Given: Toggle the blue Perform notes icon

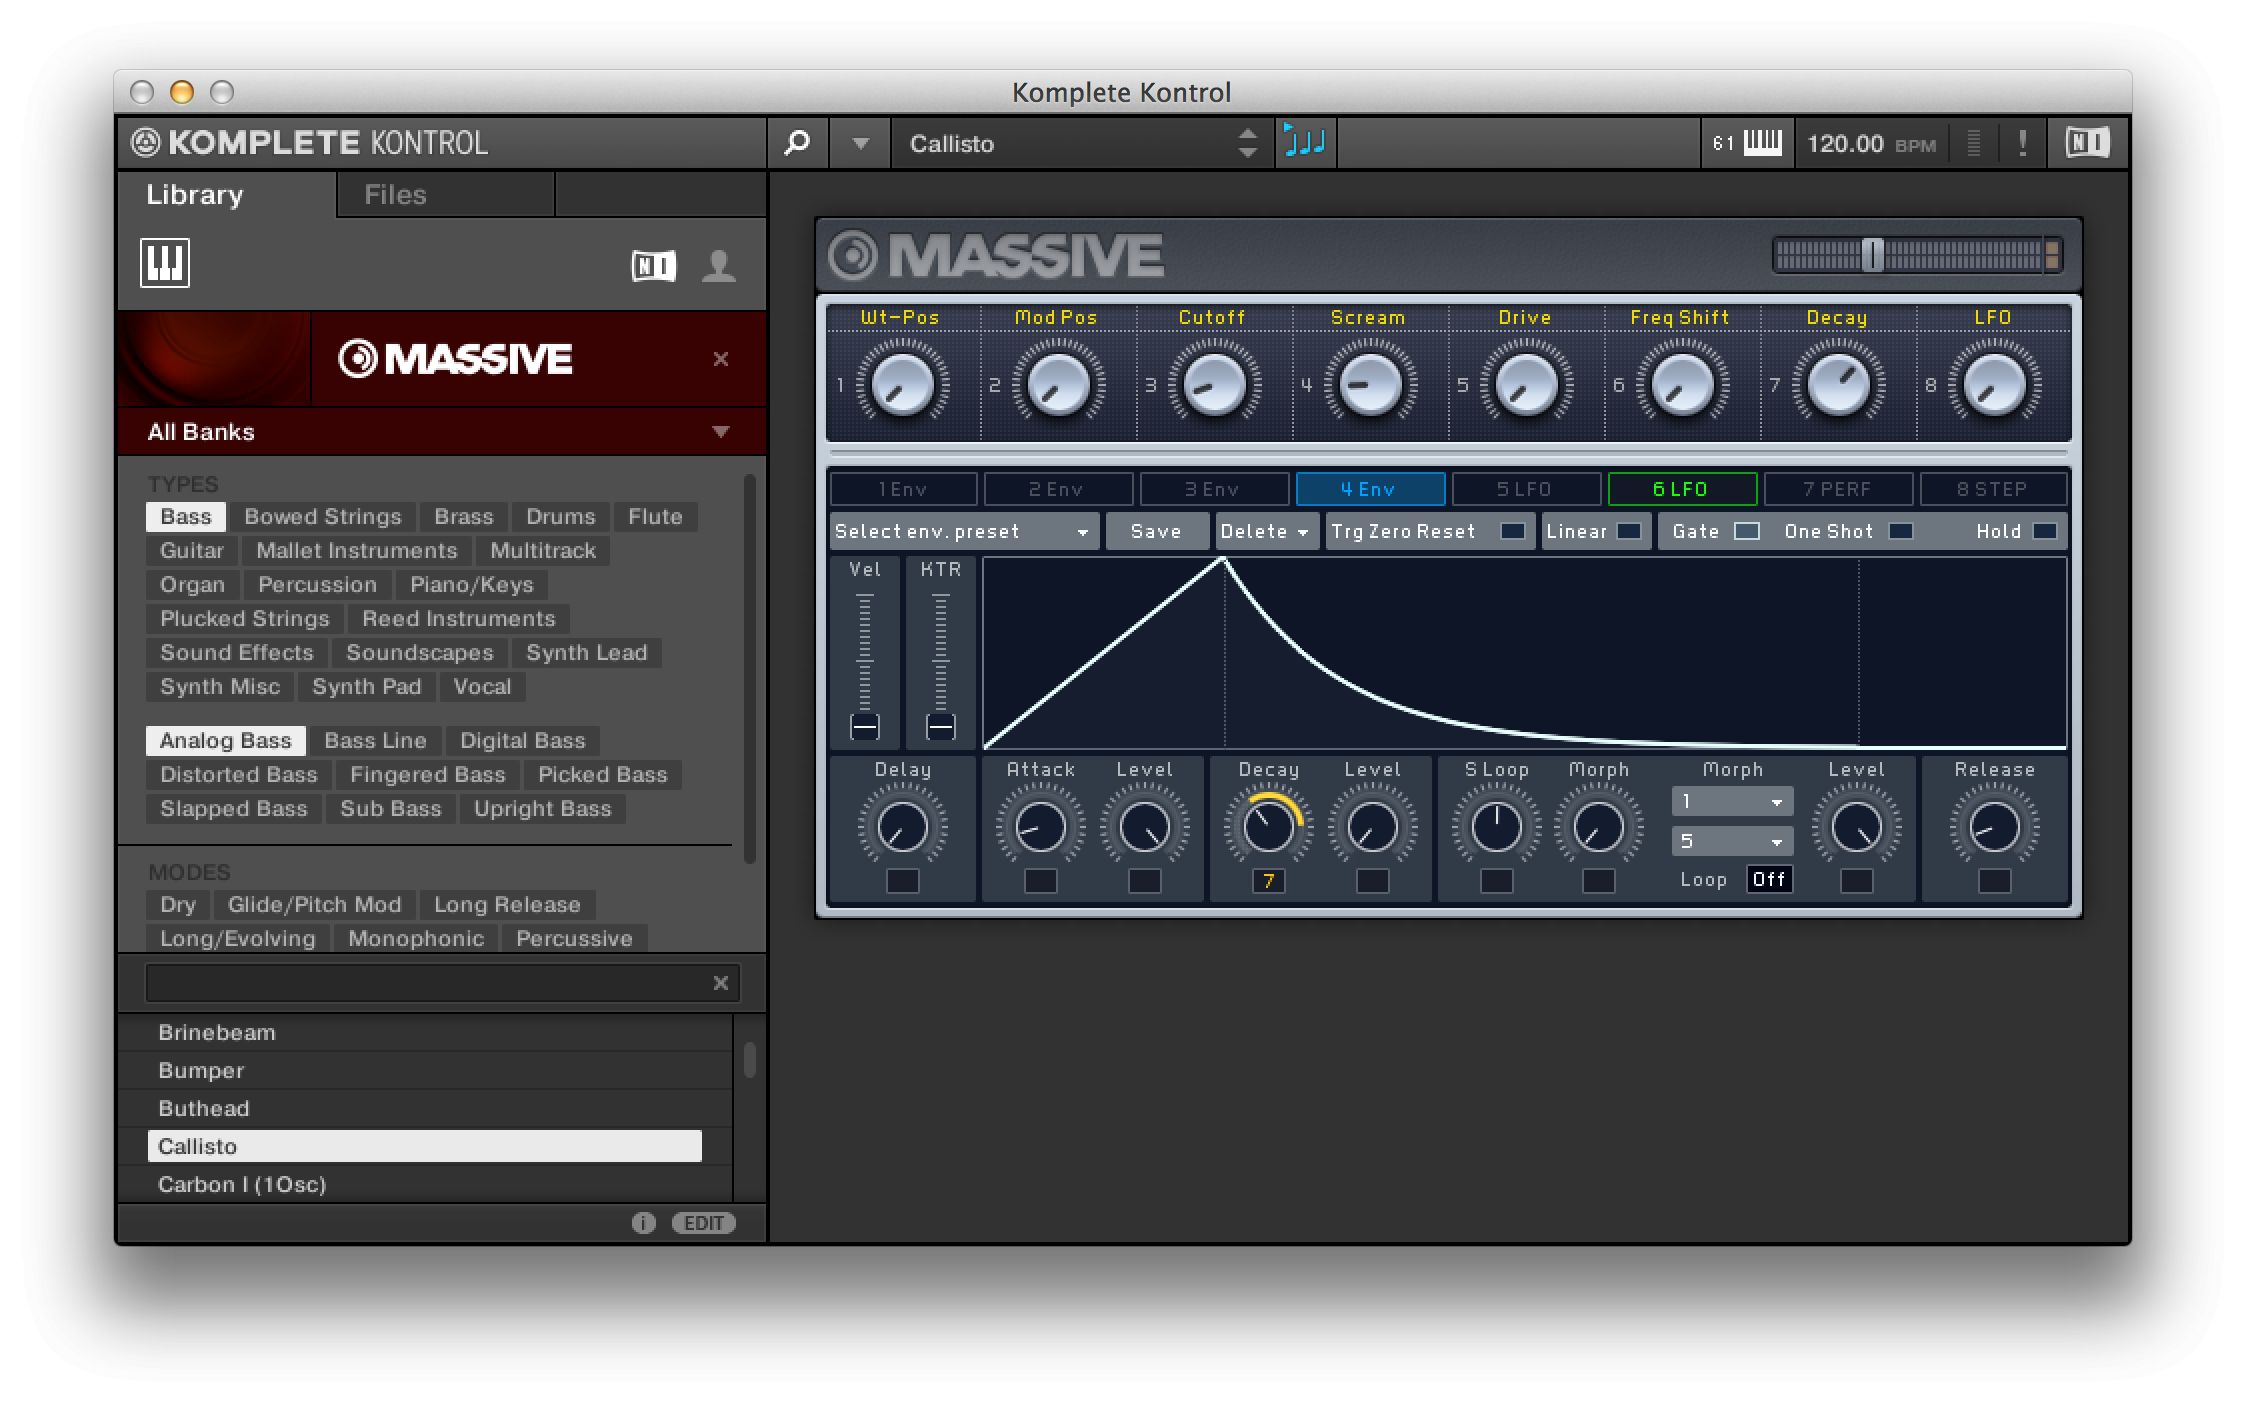Looking at the screenshot, I should 1304,143.
